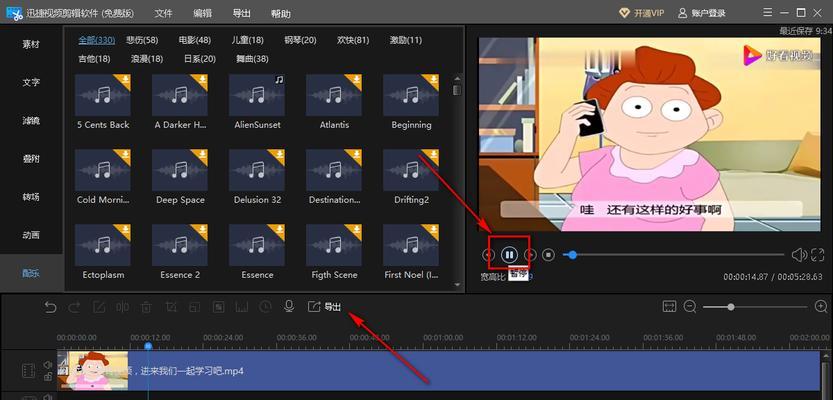Step to the previous frame in preview
Image resolution: width=833 pixels, height=400 pixels.
(488, 255)
